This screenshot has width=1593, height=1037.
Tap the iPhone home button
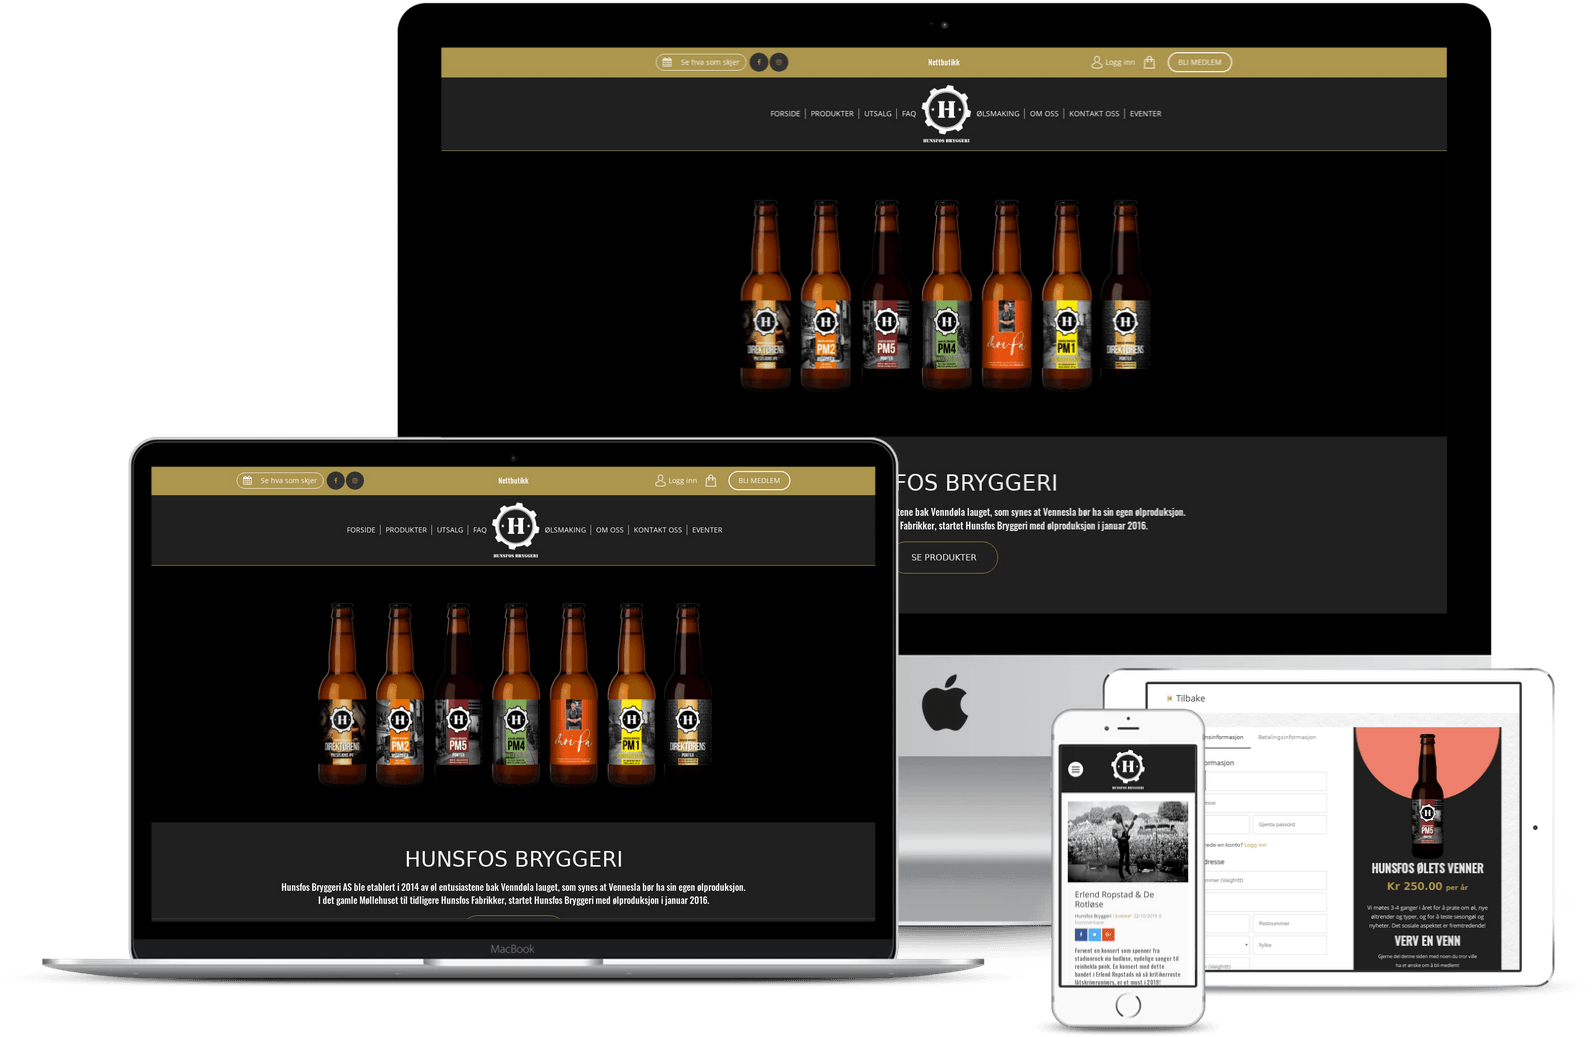pyautogui.click(x=1128, y=1006)
